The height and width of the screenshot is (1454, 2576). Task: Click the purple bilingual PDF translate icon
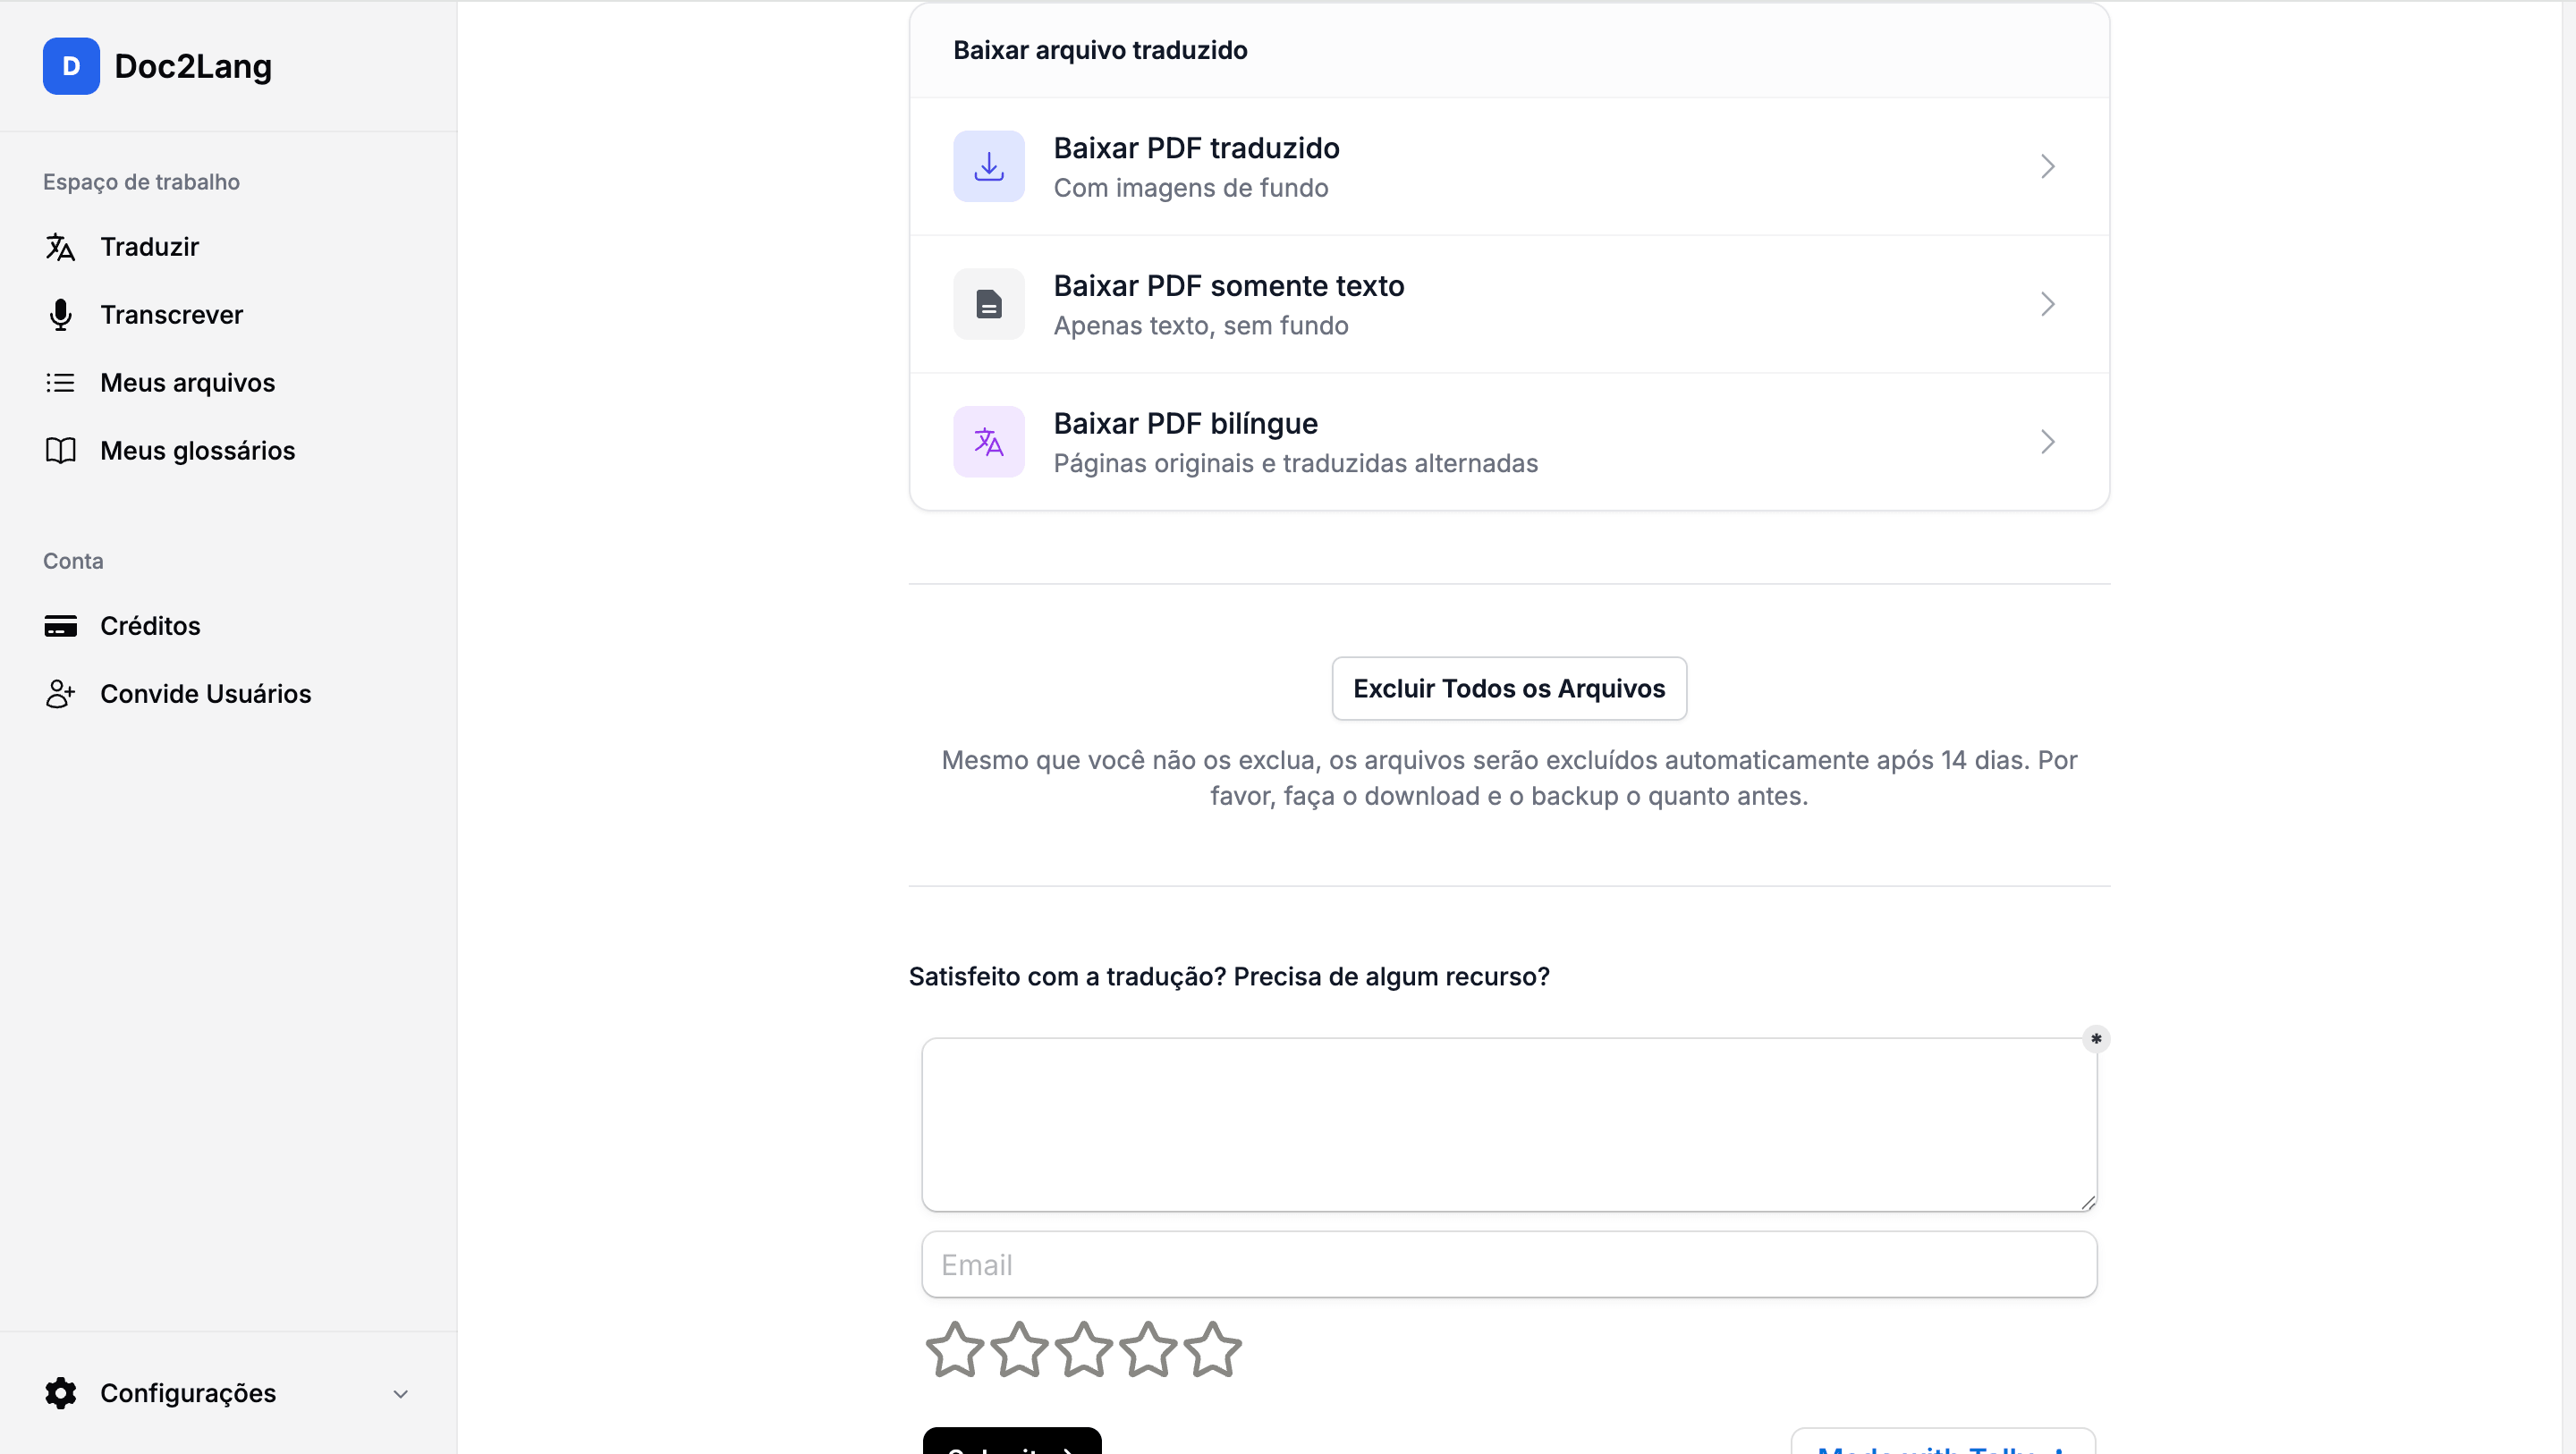(x=989, y=442)
